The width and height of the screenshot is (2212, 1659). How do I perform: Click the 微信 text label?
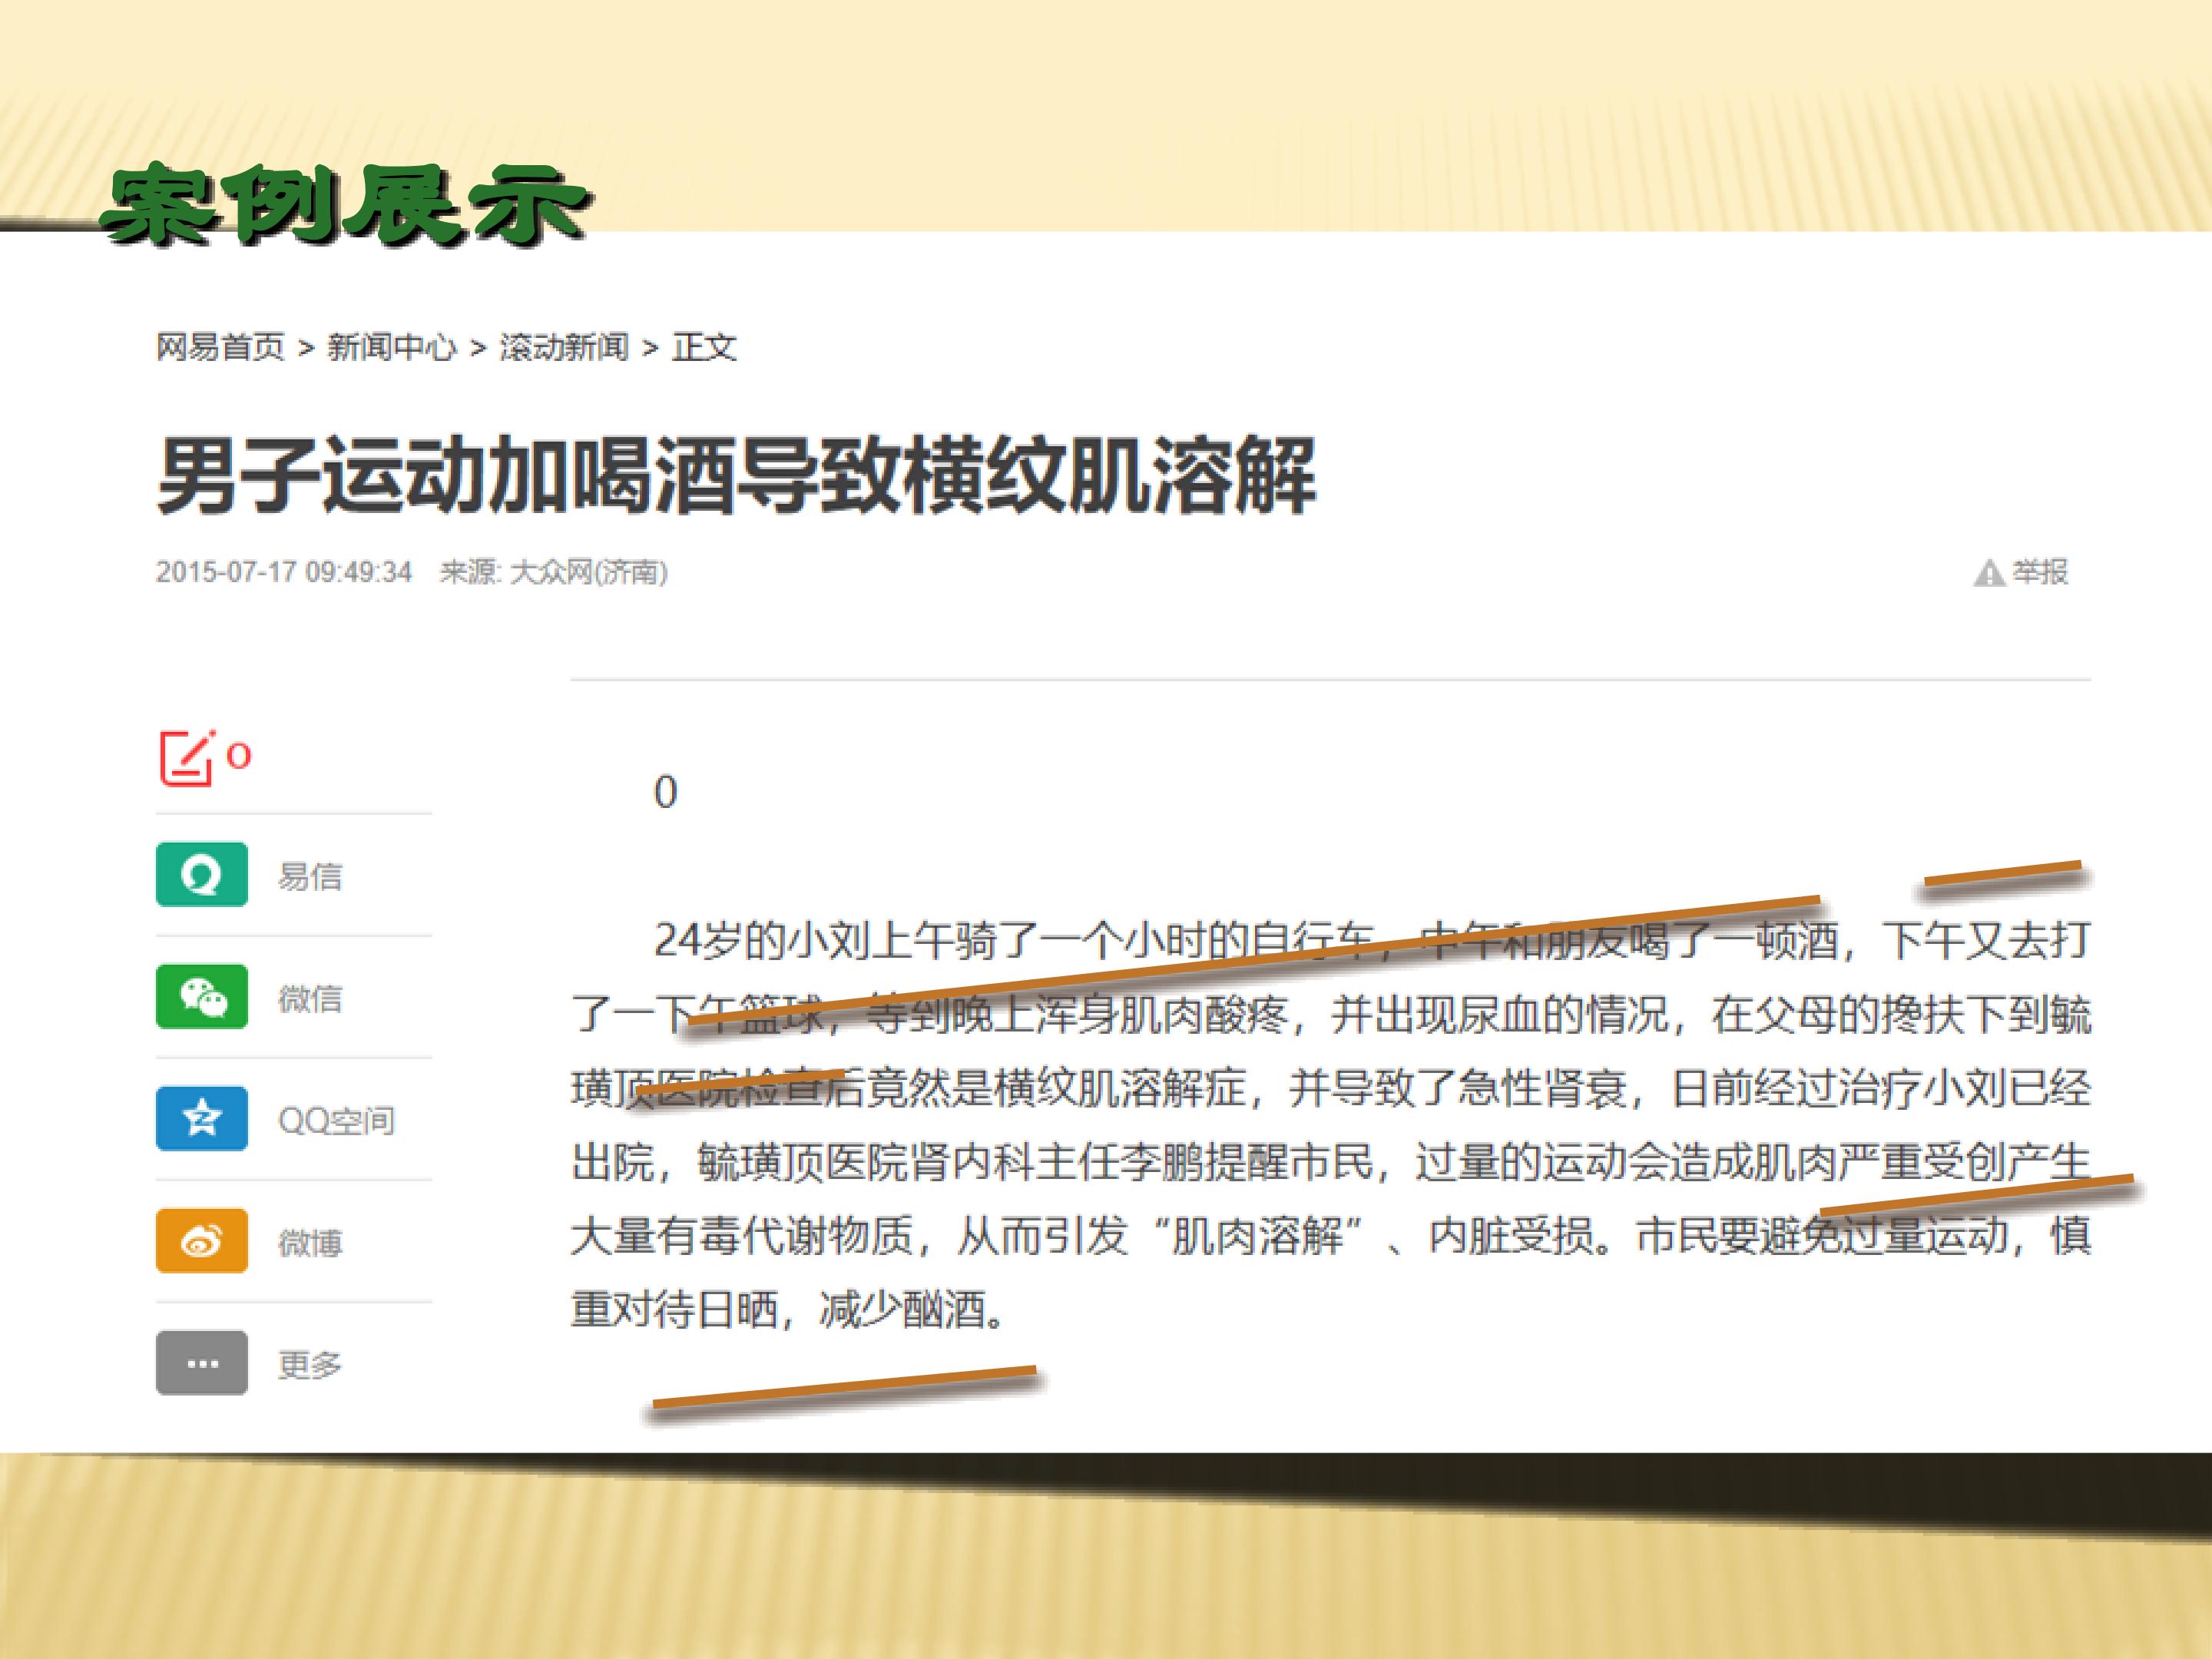[310, 999]
